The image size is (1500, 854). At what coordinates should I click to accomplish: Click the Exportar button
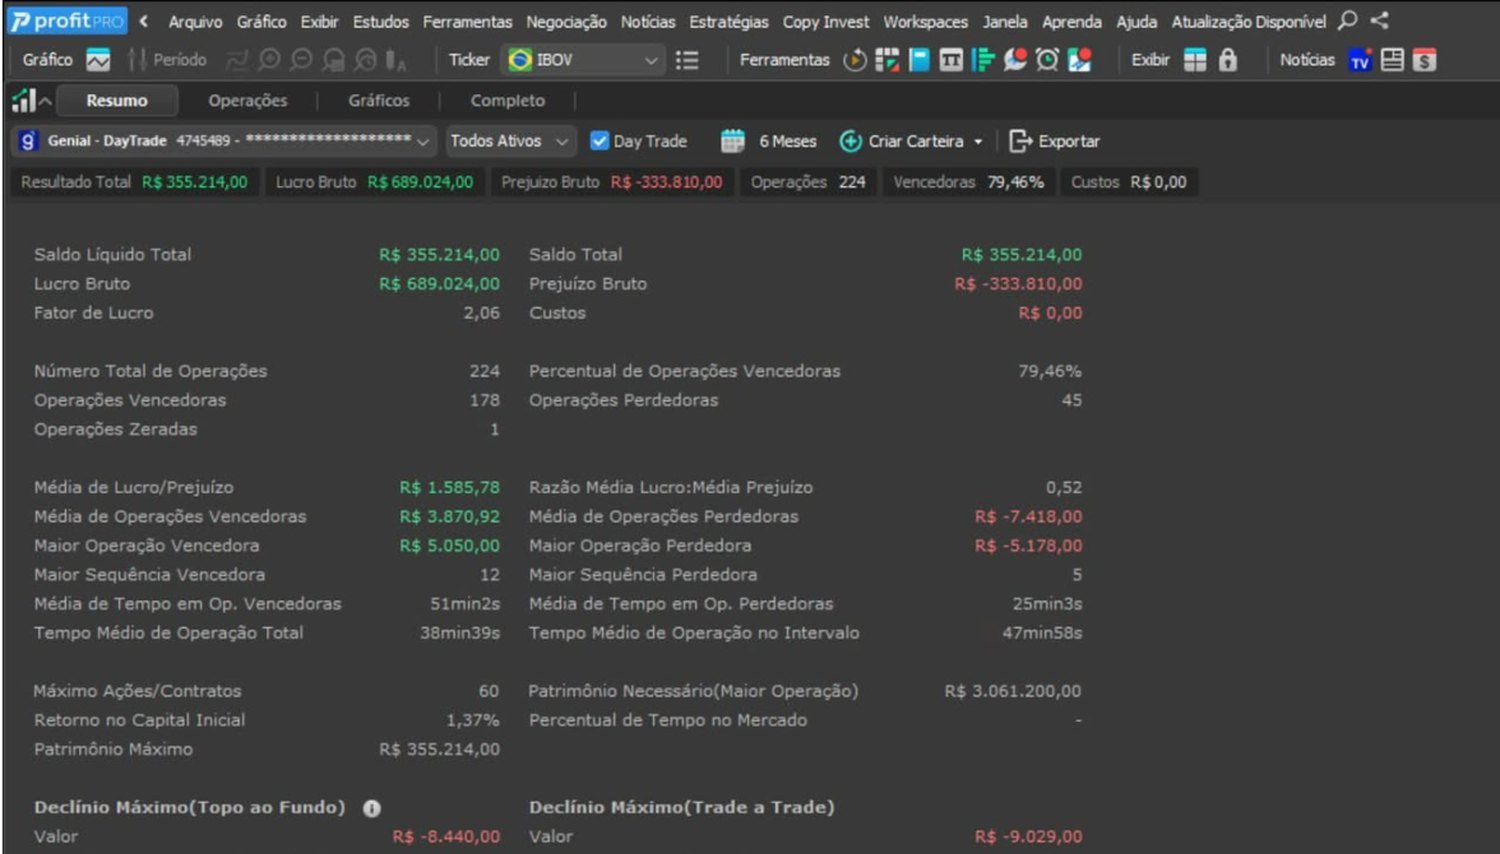coord(1055,141)
